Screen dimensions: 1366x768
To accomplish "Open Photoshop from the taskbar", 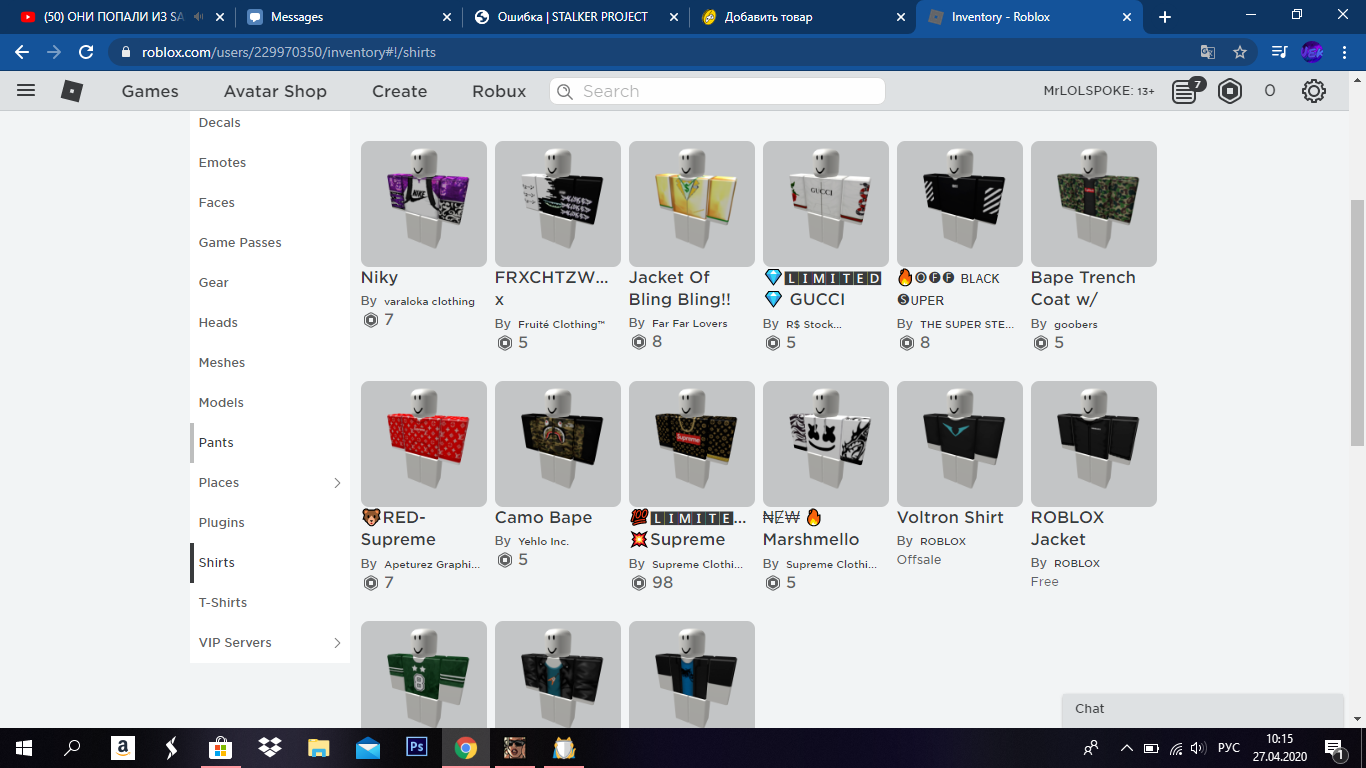I will [417, 747].
